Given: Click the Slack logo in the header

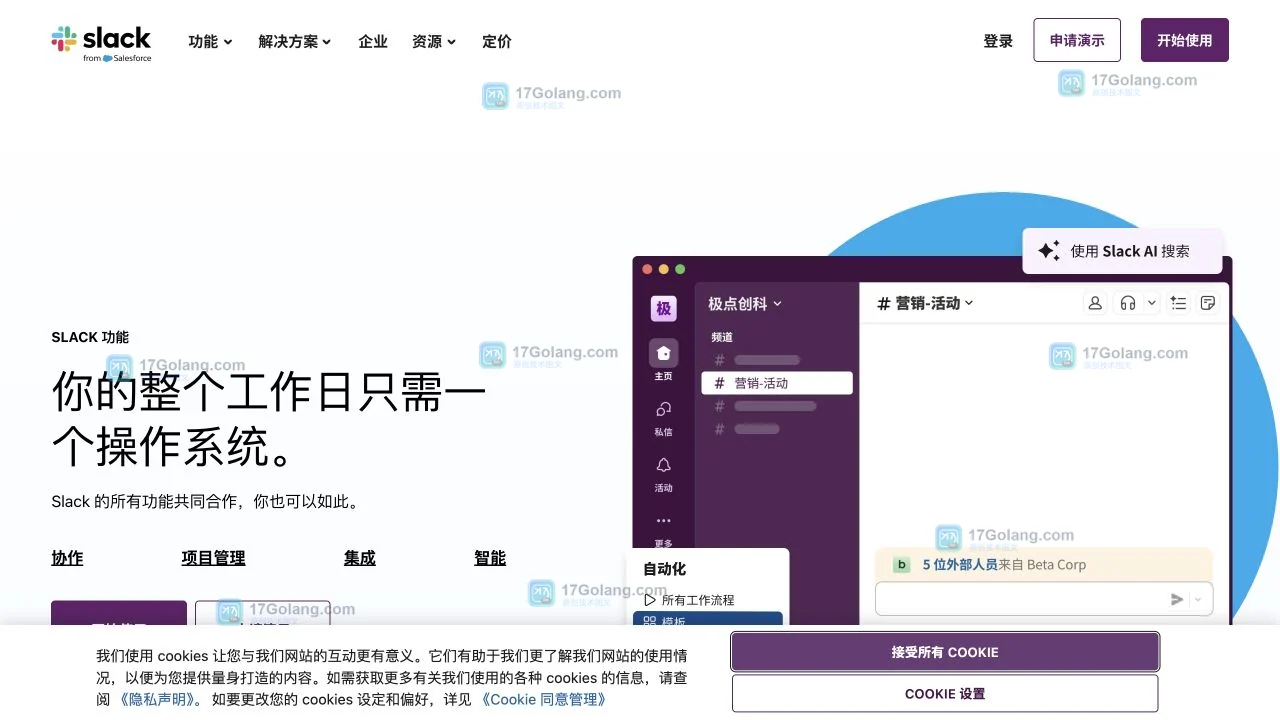Looking at the screenshot, I should pyautogui.click(x=101, y=43).
